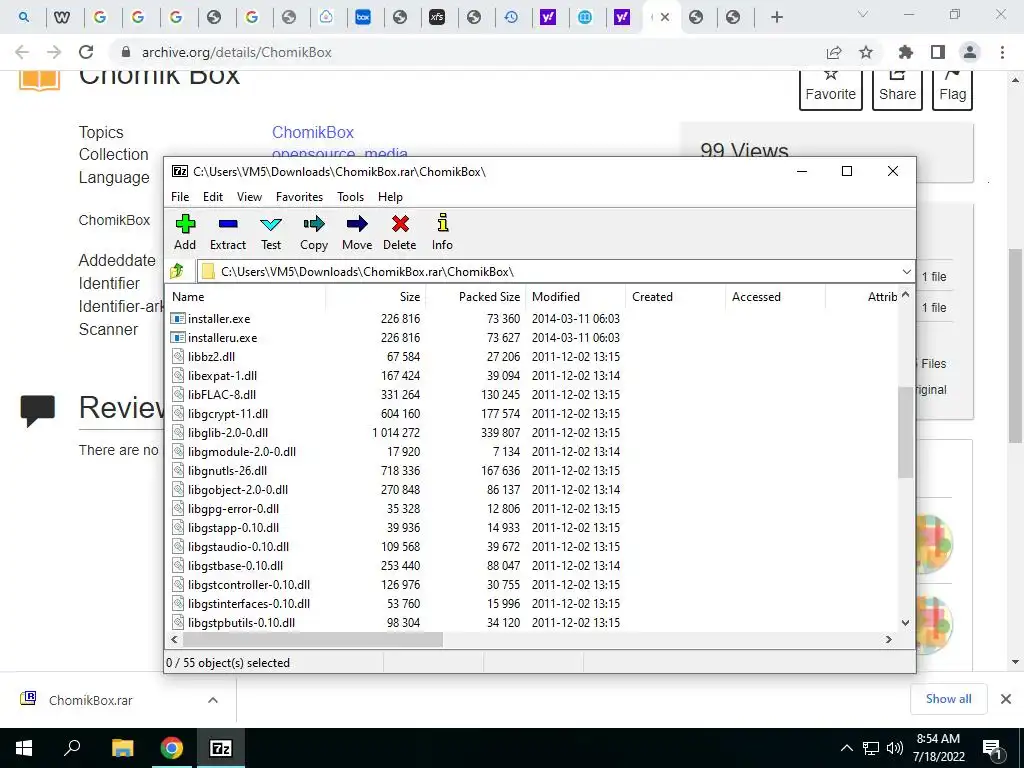Click the ChomikBox.rar downloaded file
The image size is (1024, 768).
90,700
